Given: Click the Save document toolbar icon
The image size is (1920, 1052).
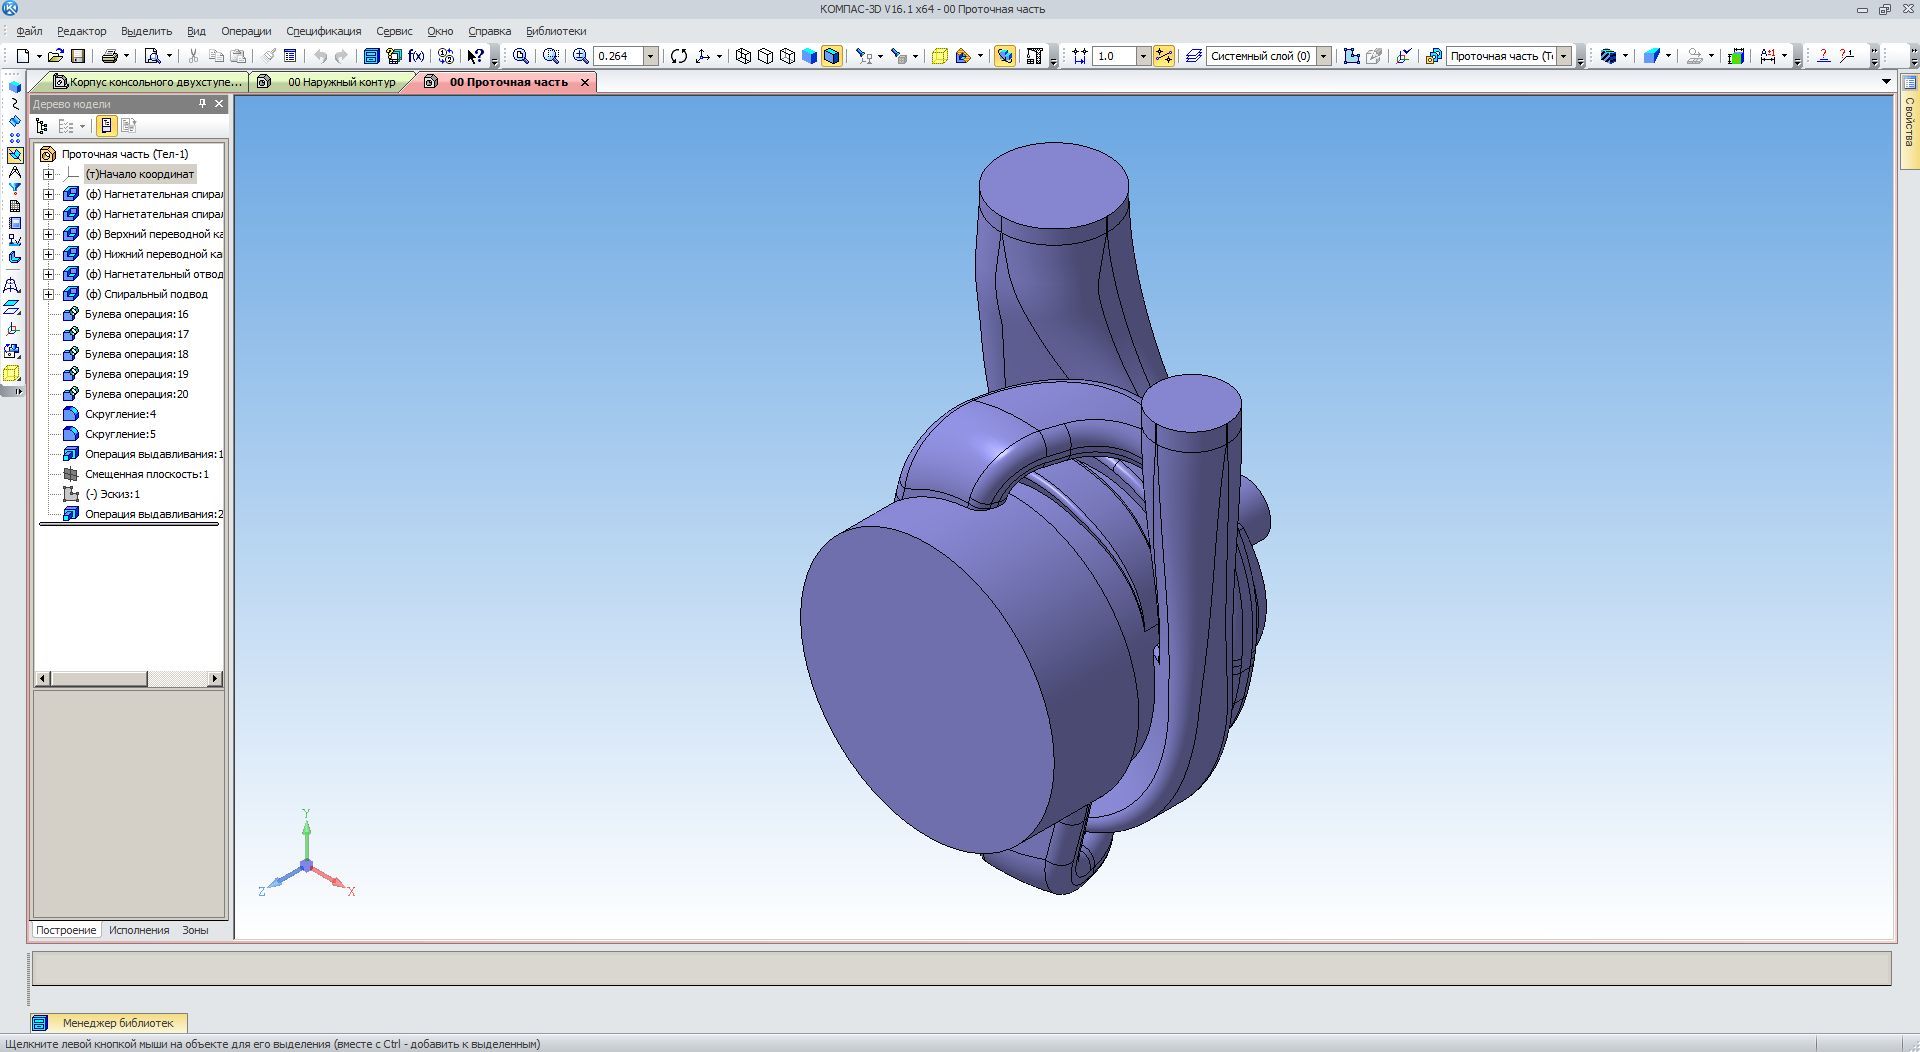Looking at the screenshot, I should click(x=78, y=56).
